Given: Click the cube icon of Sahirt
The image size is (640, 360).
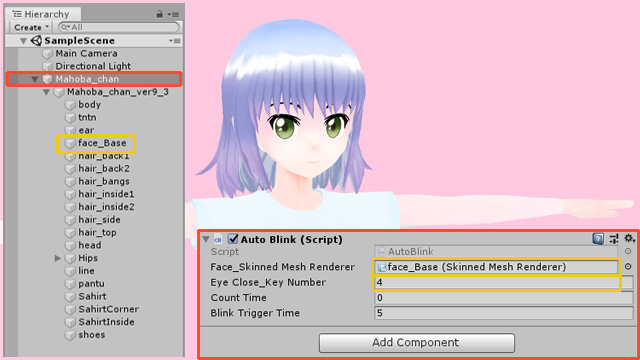Looking at the screenshot, I should [71, 296].
